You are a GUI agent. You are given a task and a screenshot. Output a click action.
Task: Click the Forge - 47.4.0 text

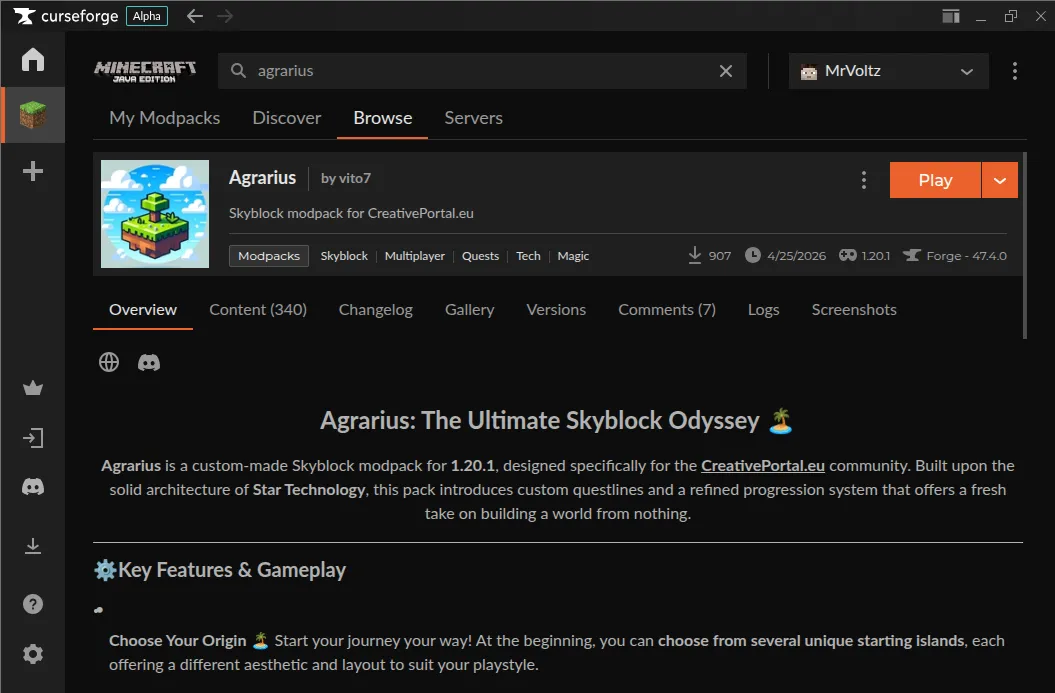(966, 256)
